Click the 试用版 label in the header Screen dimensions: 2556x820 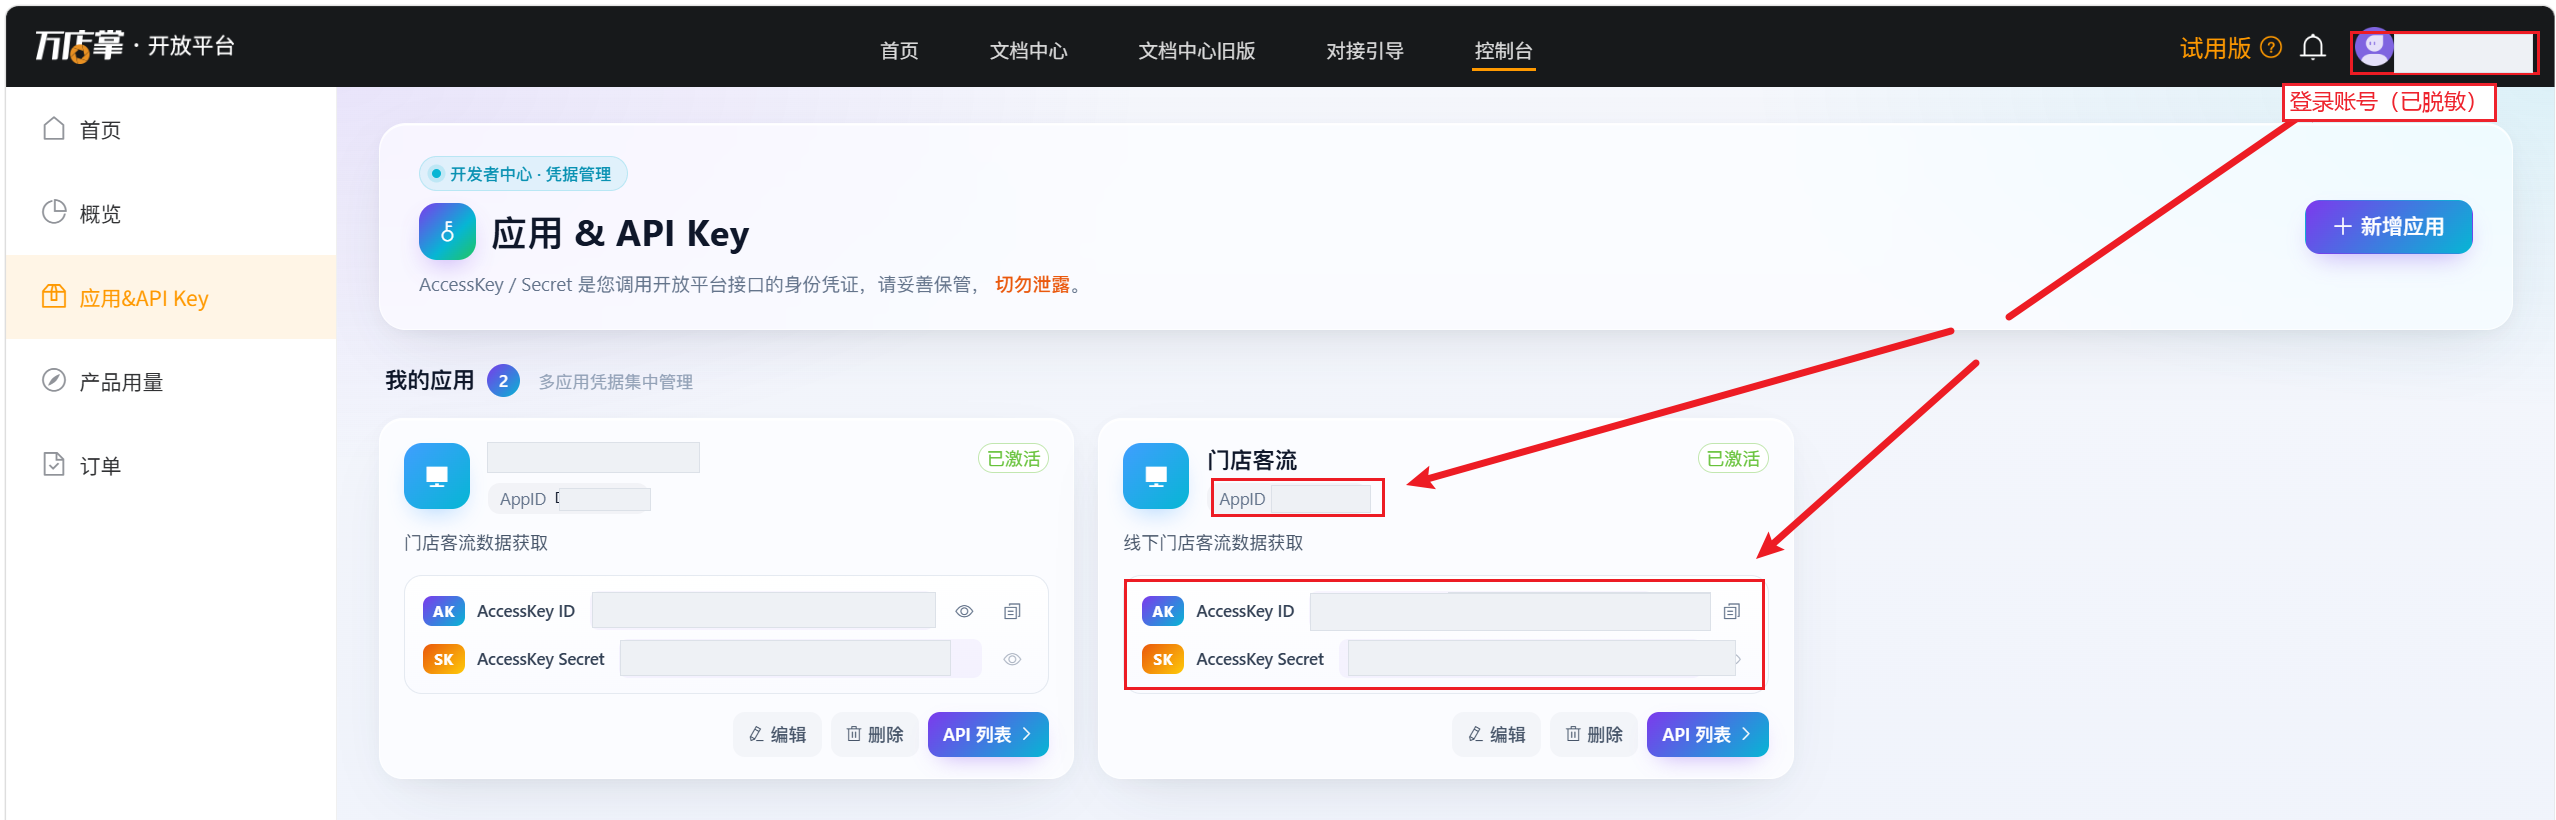(x=2215, y=48)
